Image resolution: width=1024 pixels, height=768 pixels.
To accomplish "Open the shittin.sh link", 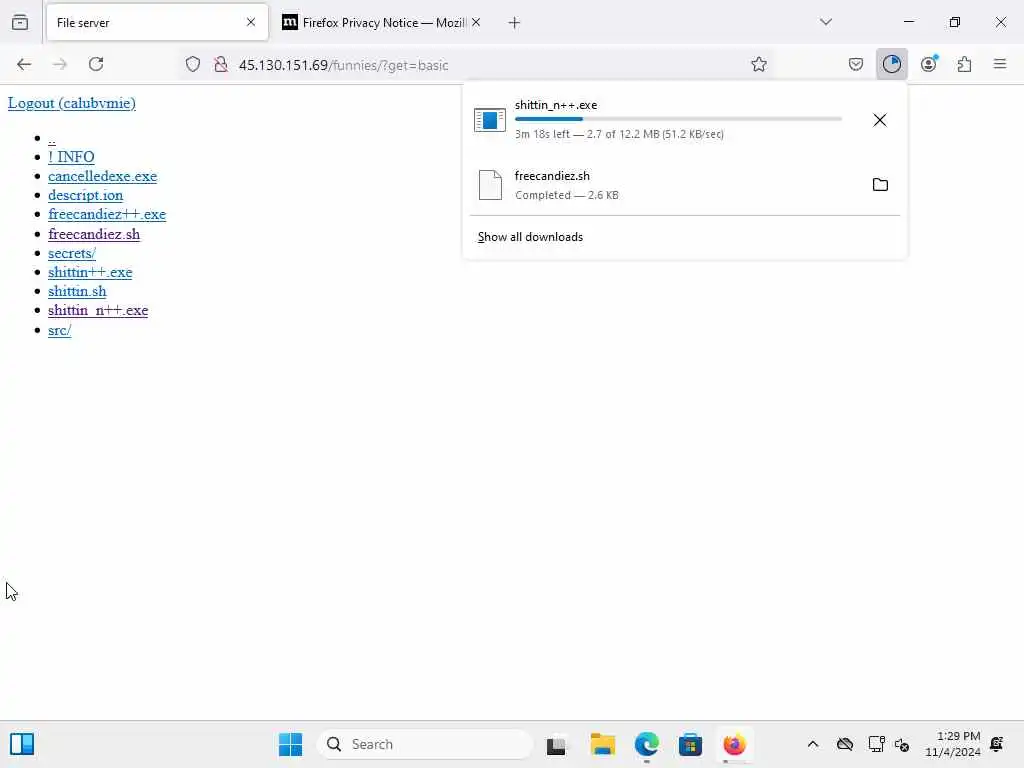I will [77, 291].
